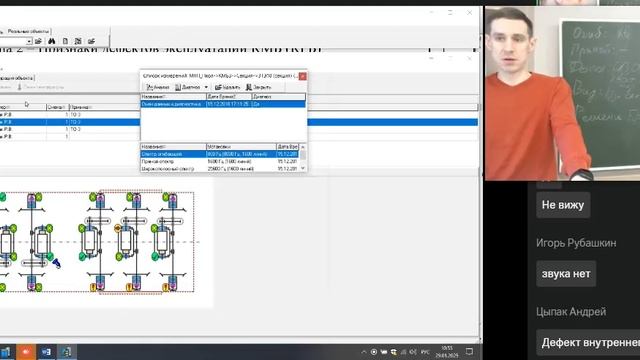Image resolution: width=640 pixels, height=360 pixels.
Task: Click the chat message starting with Дефект
Action: click(588, 342)
